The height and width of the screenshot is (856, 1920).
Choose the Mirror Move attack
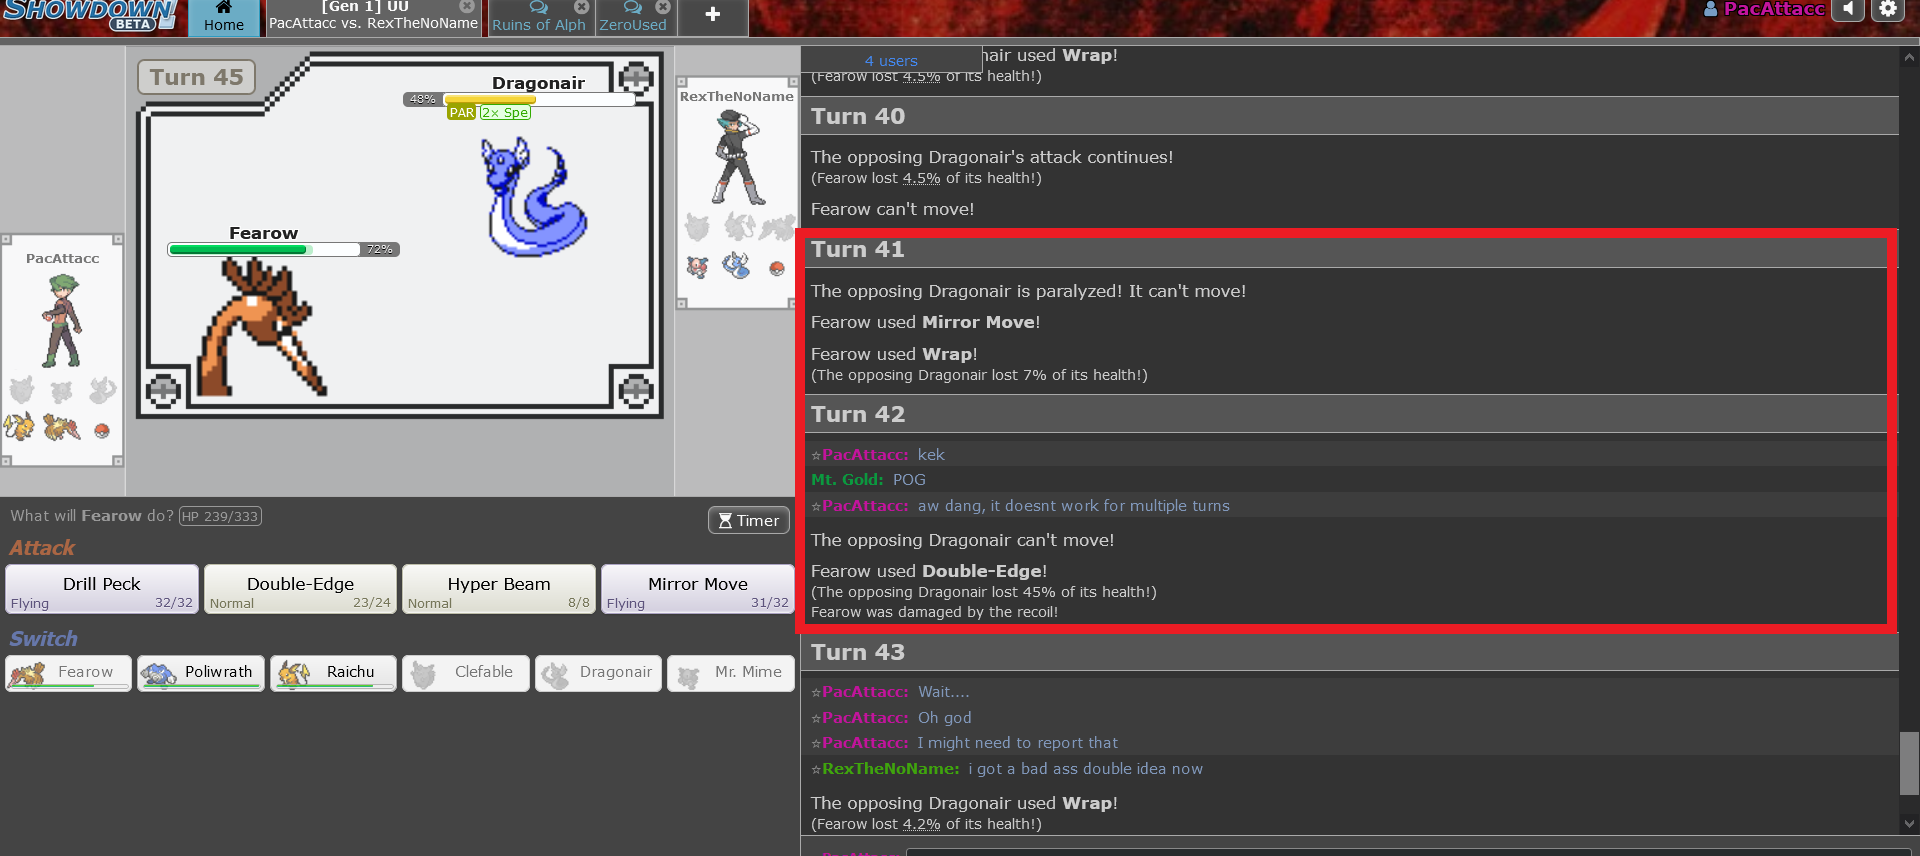tap(698, 589)
